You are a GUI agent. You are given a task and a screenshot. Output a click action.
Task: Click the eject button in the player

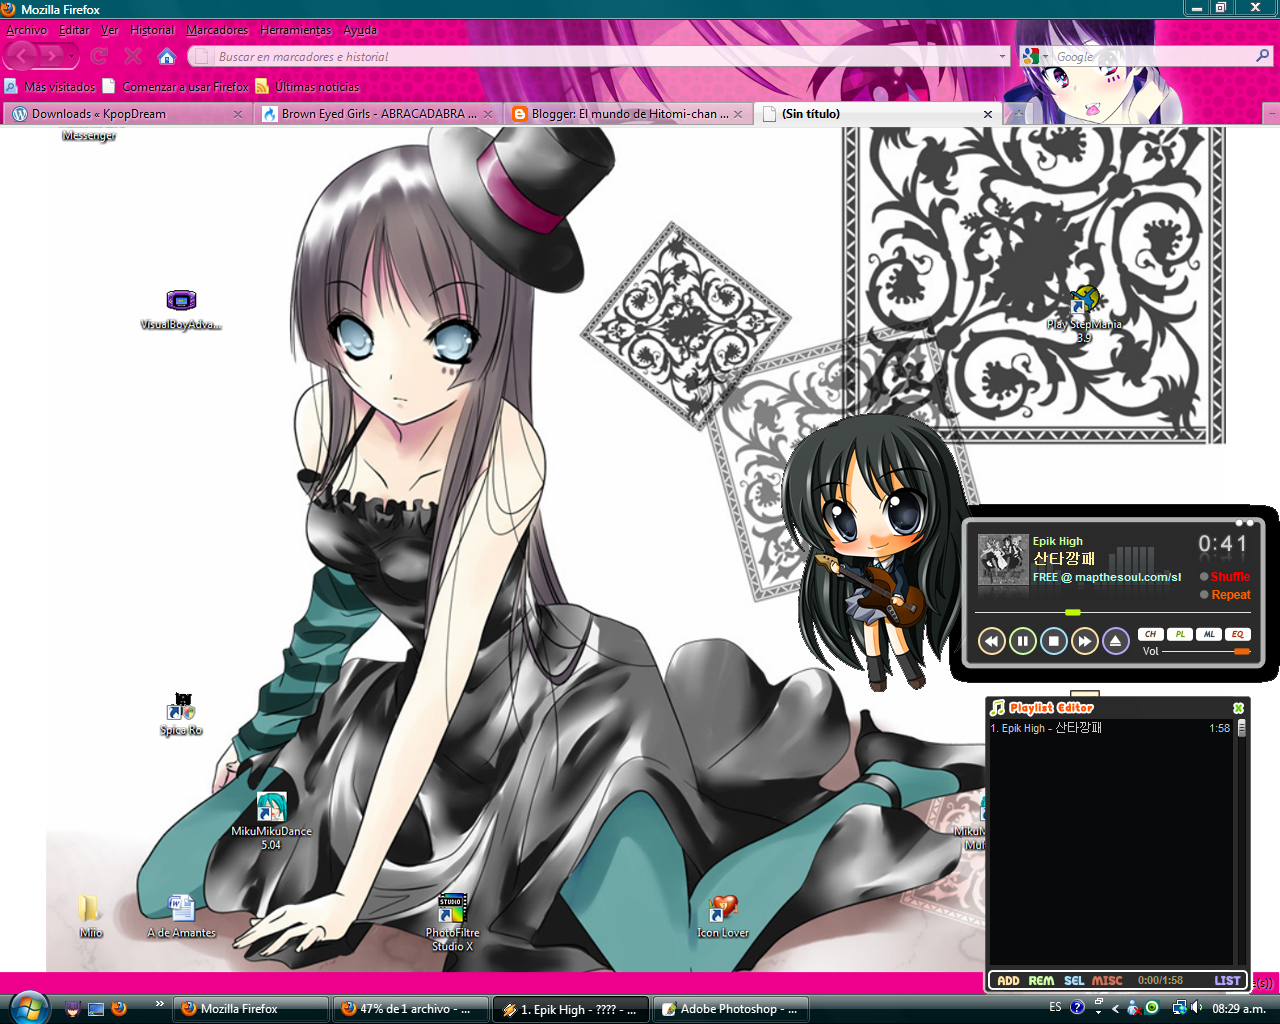coord(1115,641)
